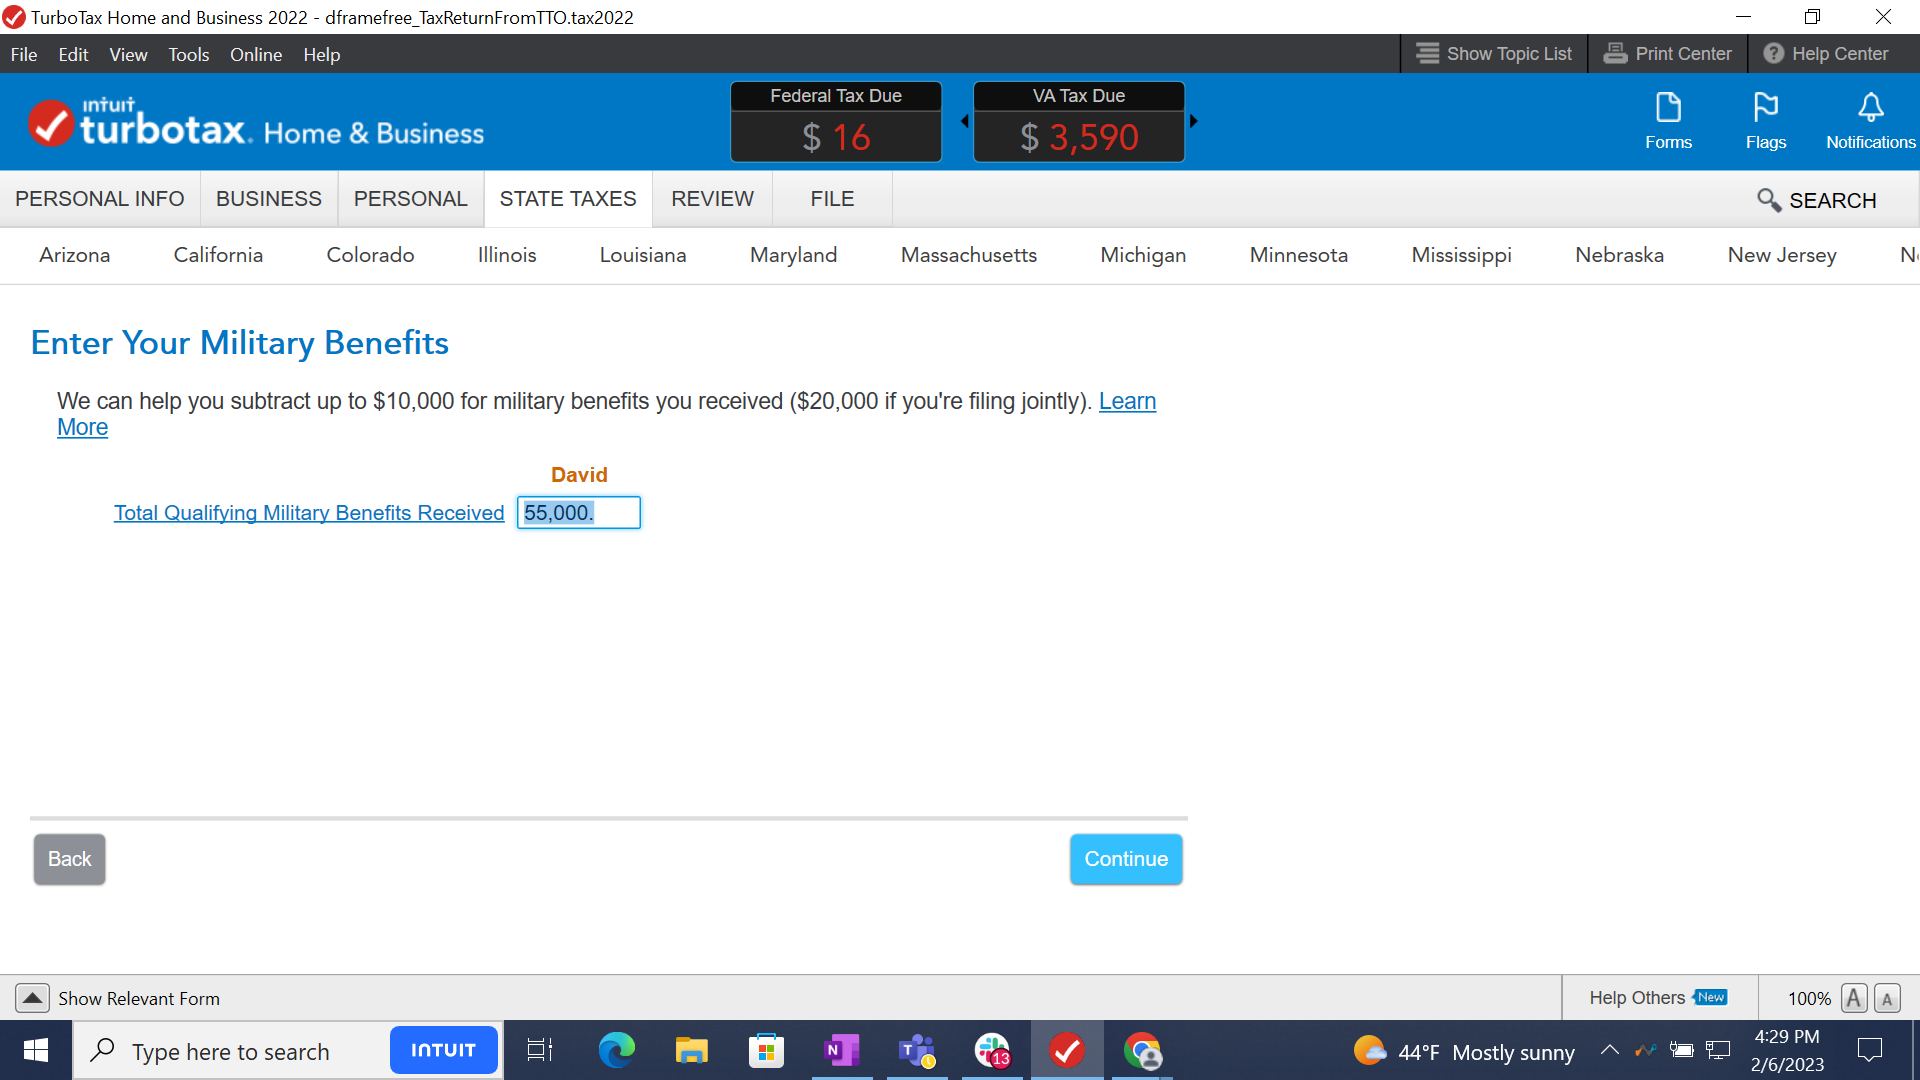The height and width of the screenshot is (1080, 1920).
Task: Click the left arrow beside VA Tax Due
Action: (965, 121)
